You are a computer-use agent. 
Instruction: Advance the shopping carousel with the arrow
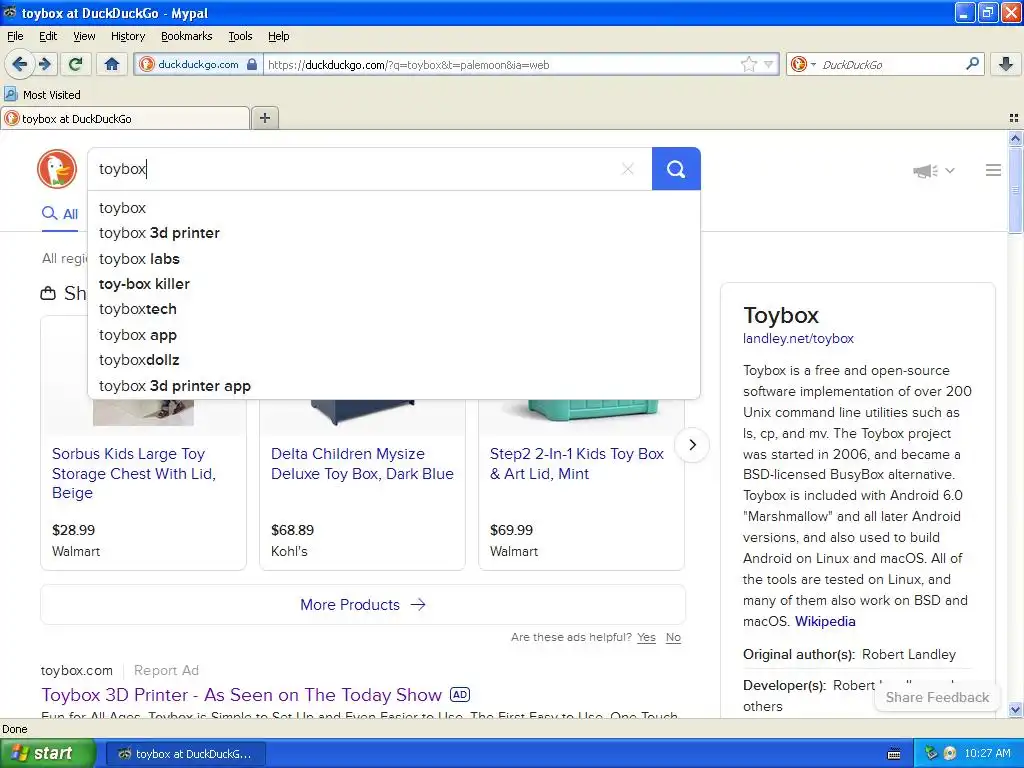(x=692, y=445)
